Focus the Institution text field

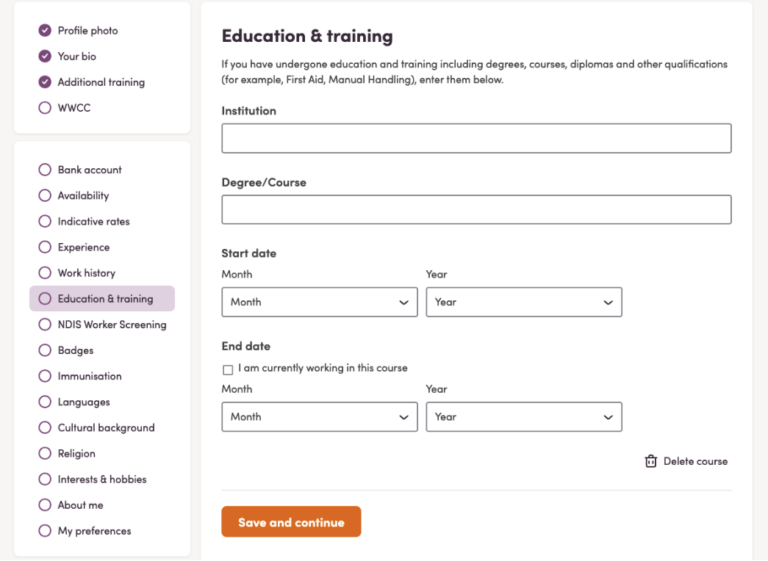[476, 138]
